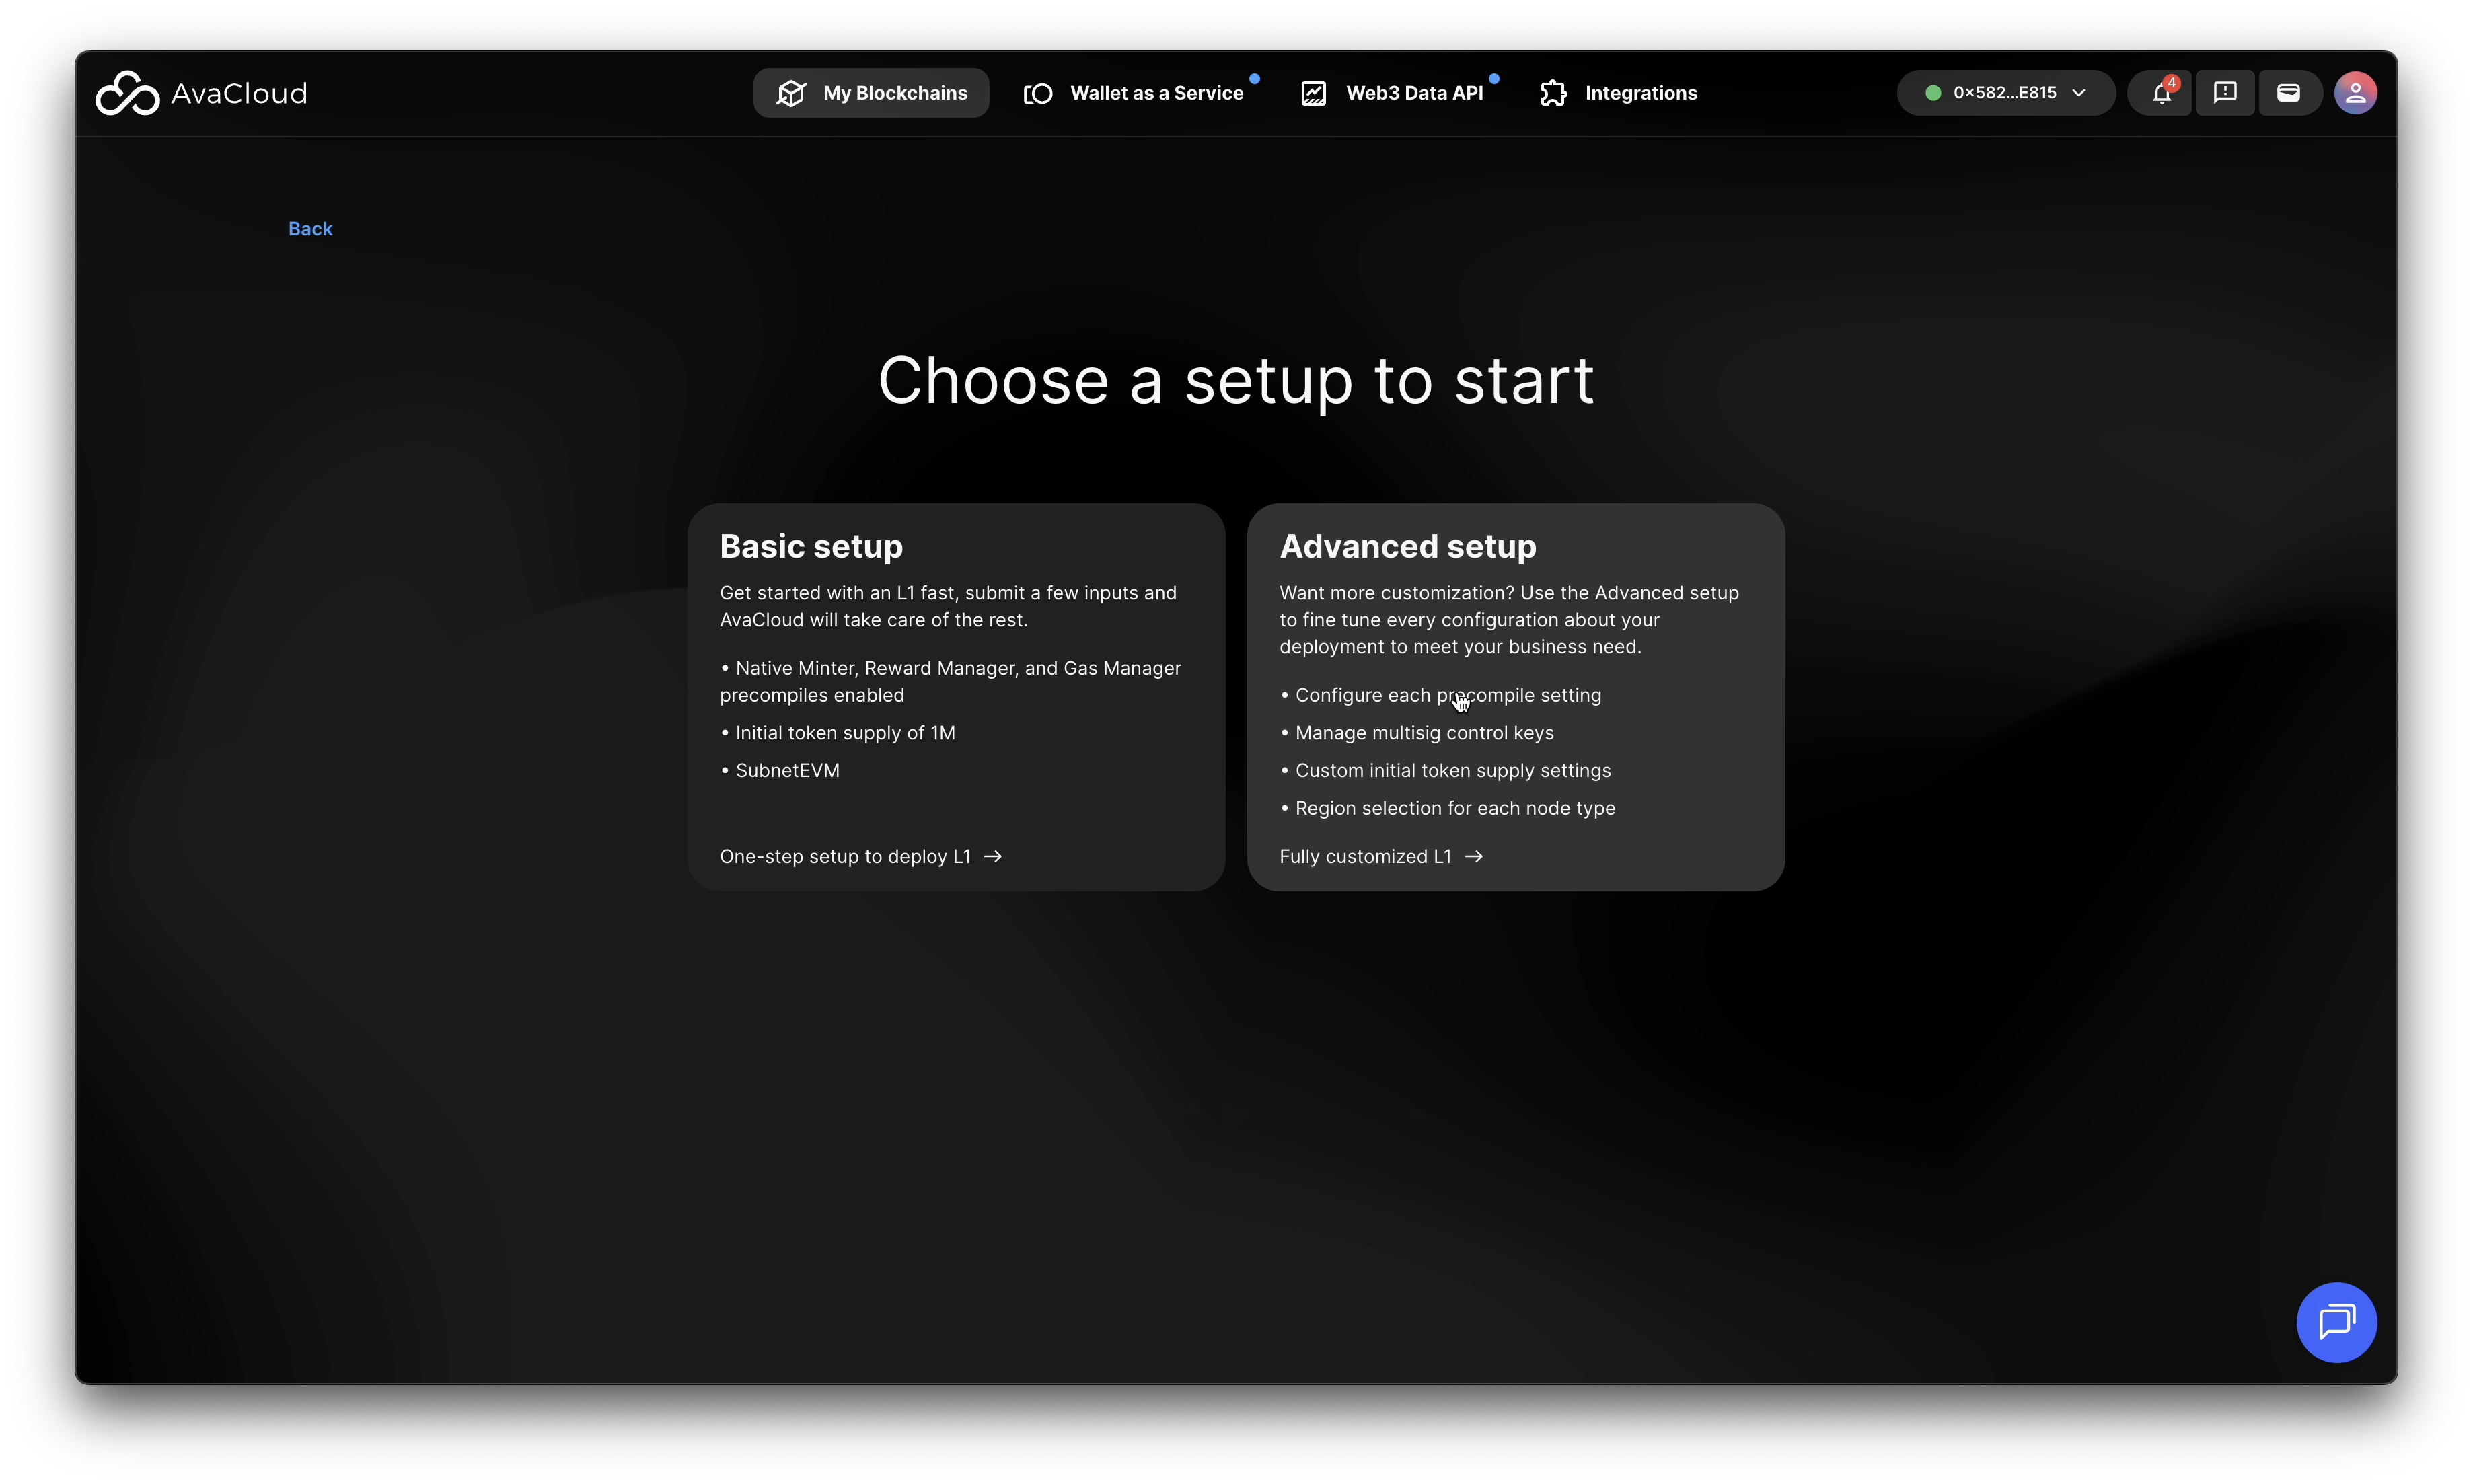2473x1484 pixels.
Task: Click the Integrations puzzle icon
Action: [1553, 93]
